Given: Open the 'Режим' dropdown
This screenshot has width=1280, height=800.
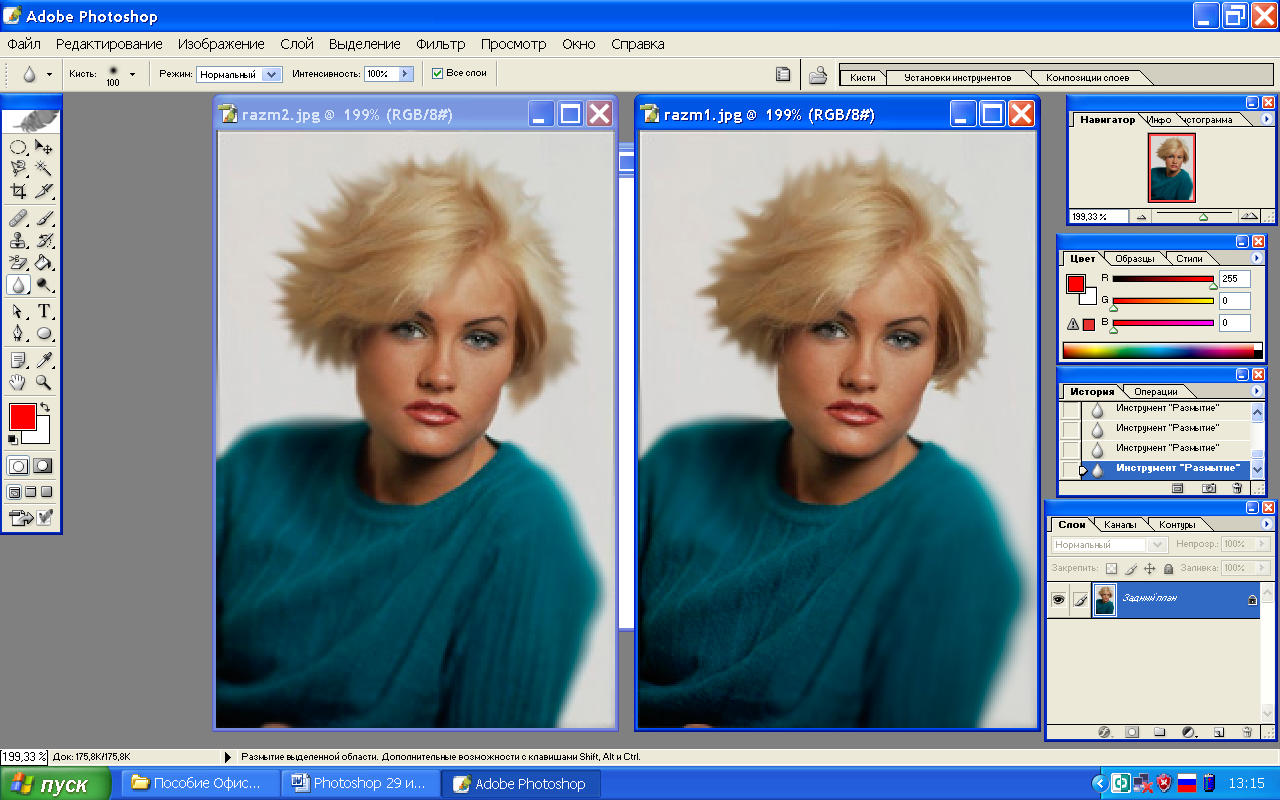Looking at the screenshot, I should click(271, 74).
